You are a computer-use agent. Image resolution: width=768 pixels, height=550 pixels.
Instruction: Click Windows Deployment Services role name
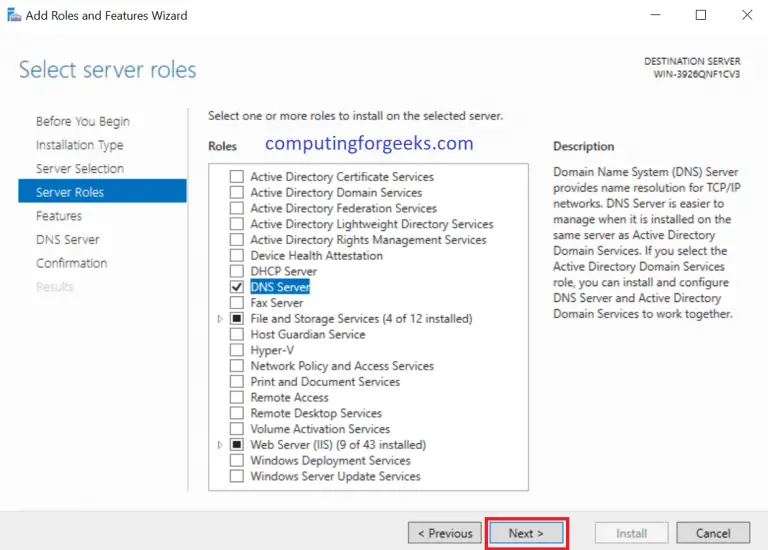tap(331, 460)
